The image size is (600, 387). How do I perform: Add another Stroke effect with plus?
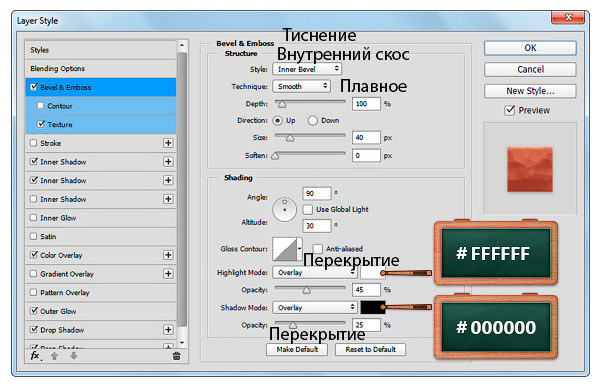(168, 143)
